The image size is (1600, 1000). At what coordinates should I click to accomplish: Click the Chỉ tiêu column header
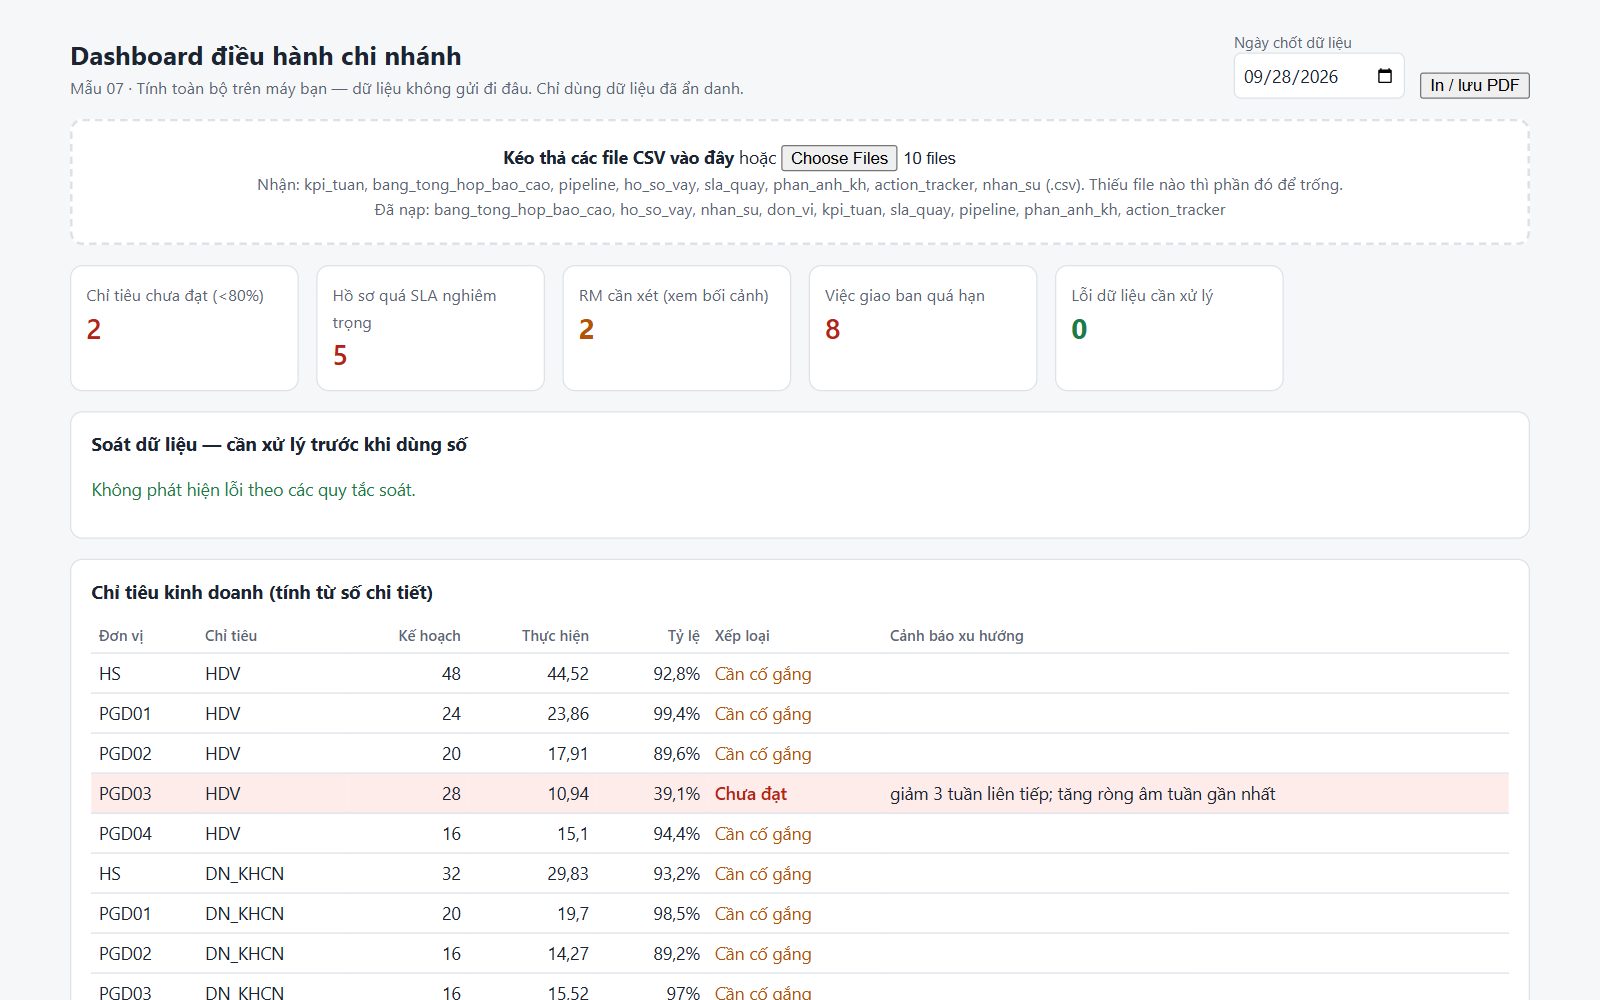[x=231, y=636]
